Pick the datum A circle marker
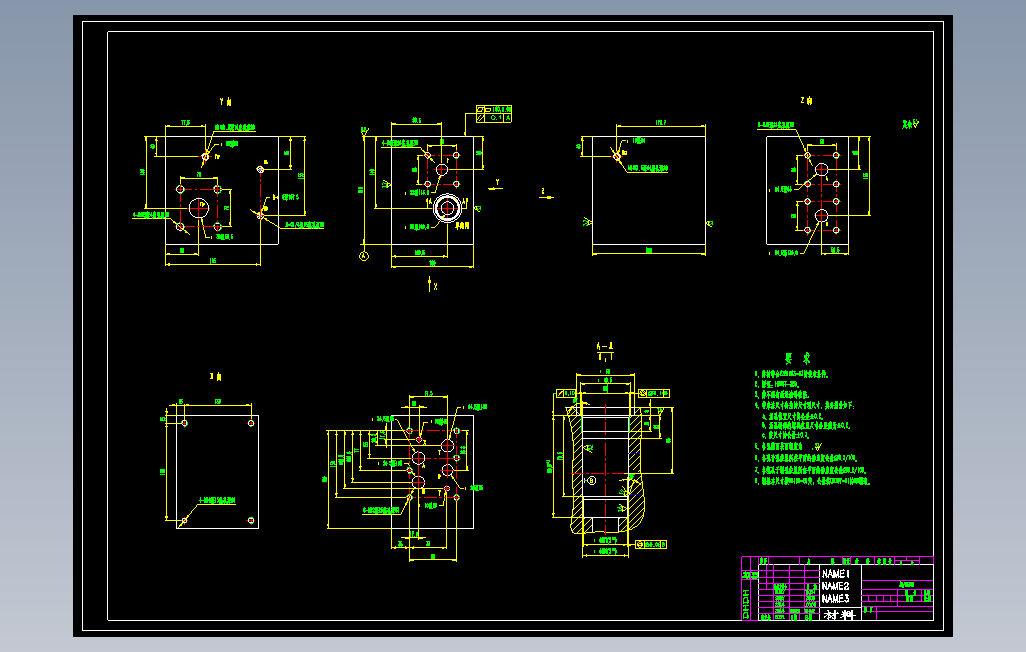The image size is (1026, 652). tap(364, 256)
